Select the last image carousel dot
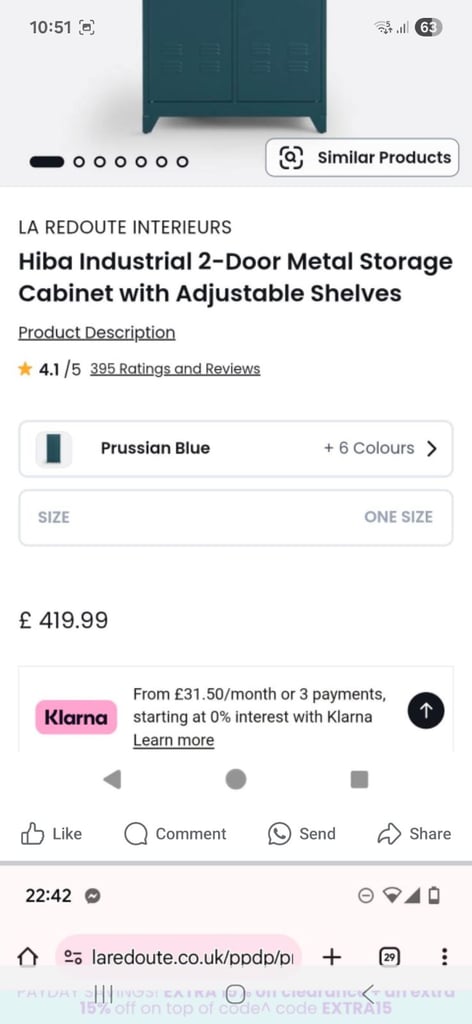The image size is (472, 1024). [183, 161]
